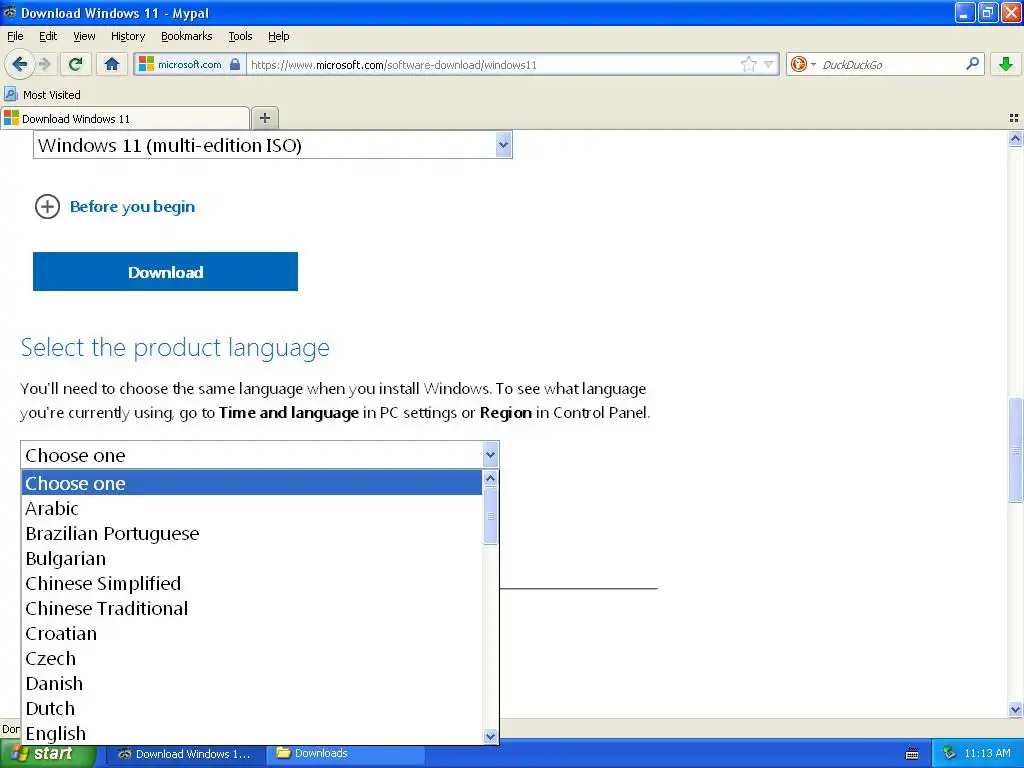Image resolution: width=1024 pixels, height=768 pixels.
Task: Click the Mypal raccoon title bar icon
Action: pyautogui.click(x=10, y=12)
